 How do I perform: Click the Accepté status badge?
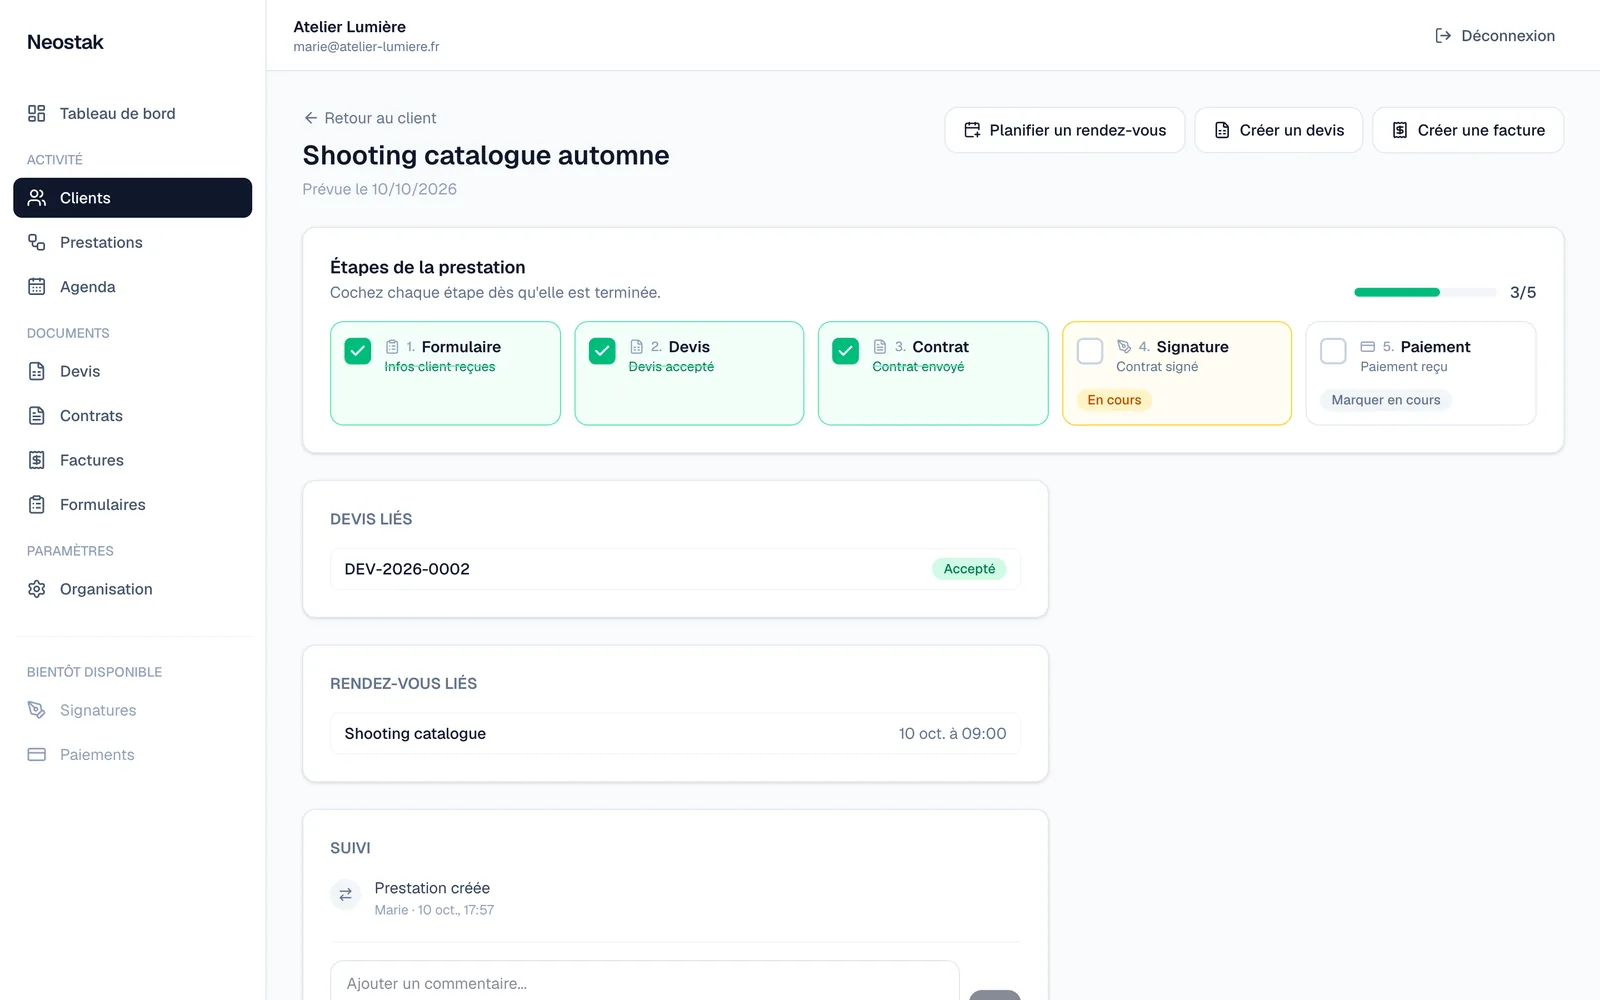pos(969,569)
